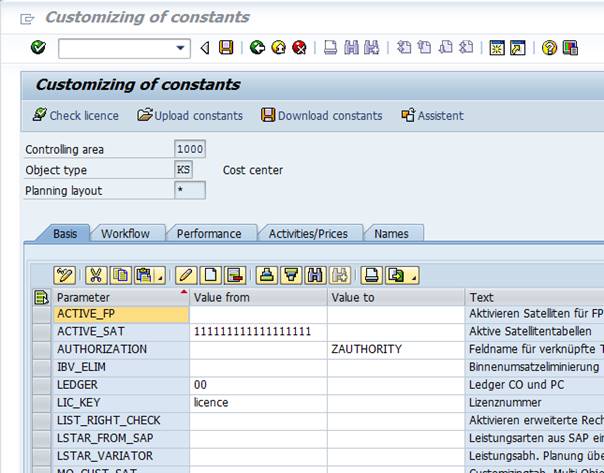Open the Activities/Prices tab
This screenshot has width=604, height=473.
click(308, 234)
